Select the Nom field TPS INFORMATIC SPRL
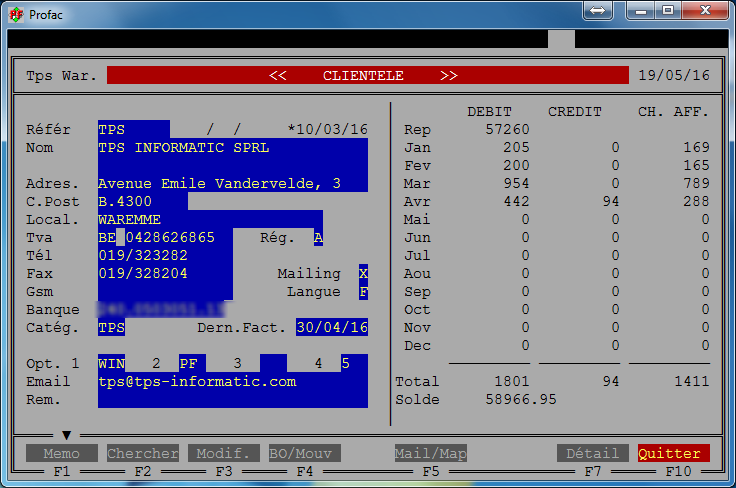This screenshot has width=736, height=488. pos(183,147)
